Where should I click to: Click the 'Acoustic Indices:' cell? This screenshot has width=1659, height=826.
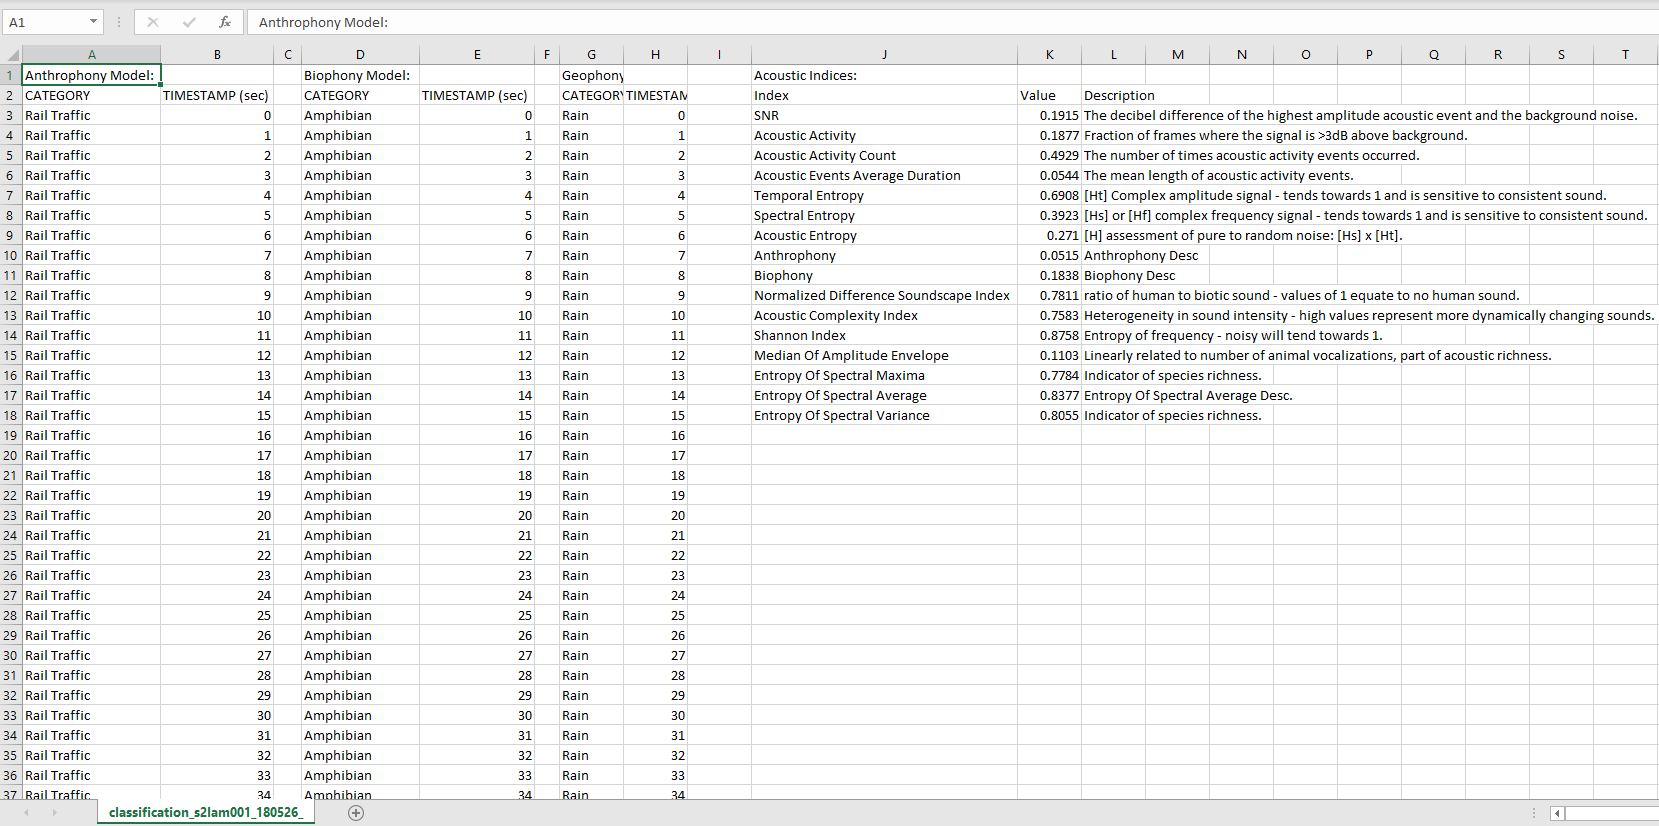884,75
